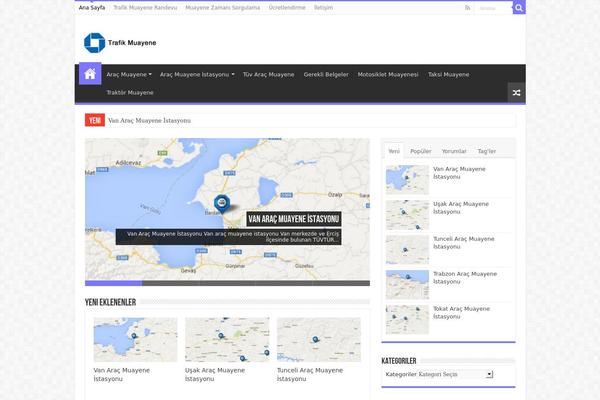Open Motosiklet Muayenesi menu item

pos(388,75)
